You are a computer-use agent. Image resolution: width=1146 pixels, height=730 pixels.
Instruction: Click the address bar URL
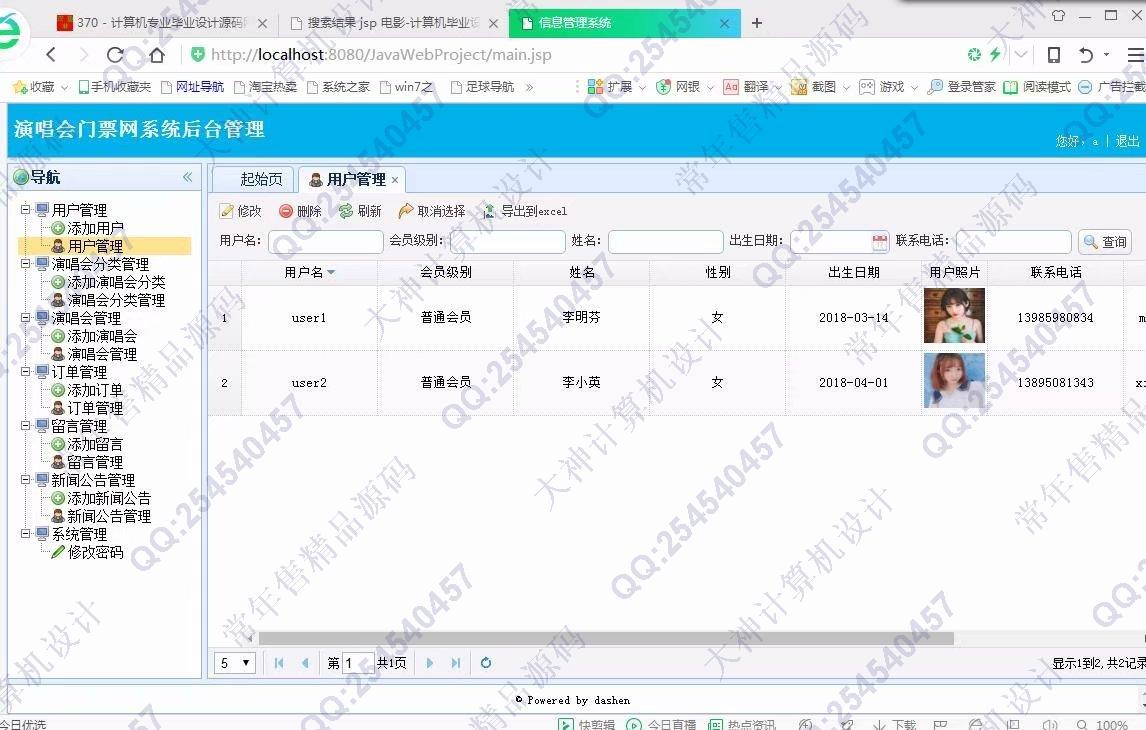(x=381, y=55)
